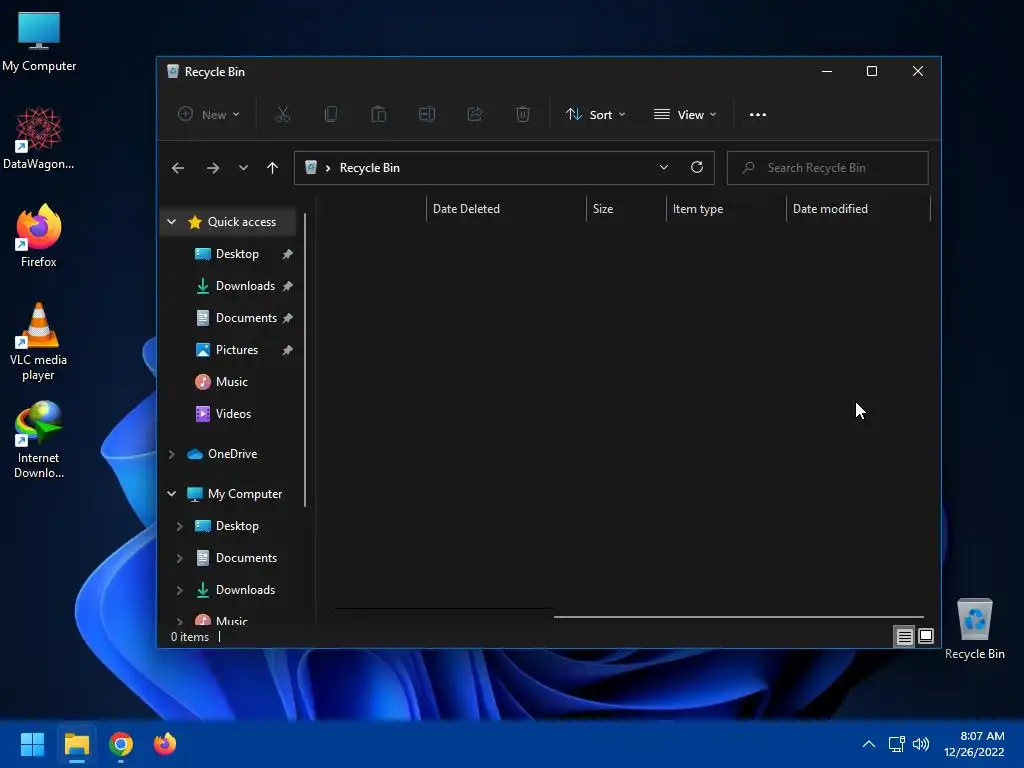1024x768 pixels.
Task: Open pinned Documents under Quick access
Action: pos(246,318)
